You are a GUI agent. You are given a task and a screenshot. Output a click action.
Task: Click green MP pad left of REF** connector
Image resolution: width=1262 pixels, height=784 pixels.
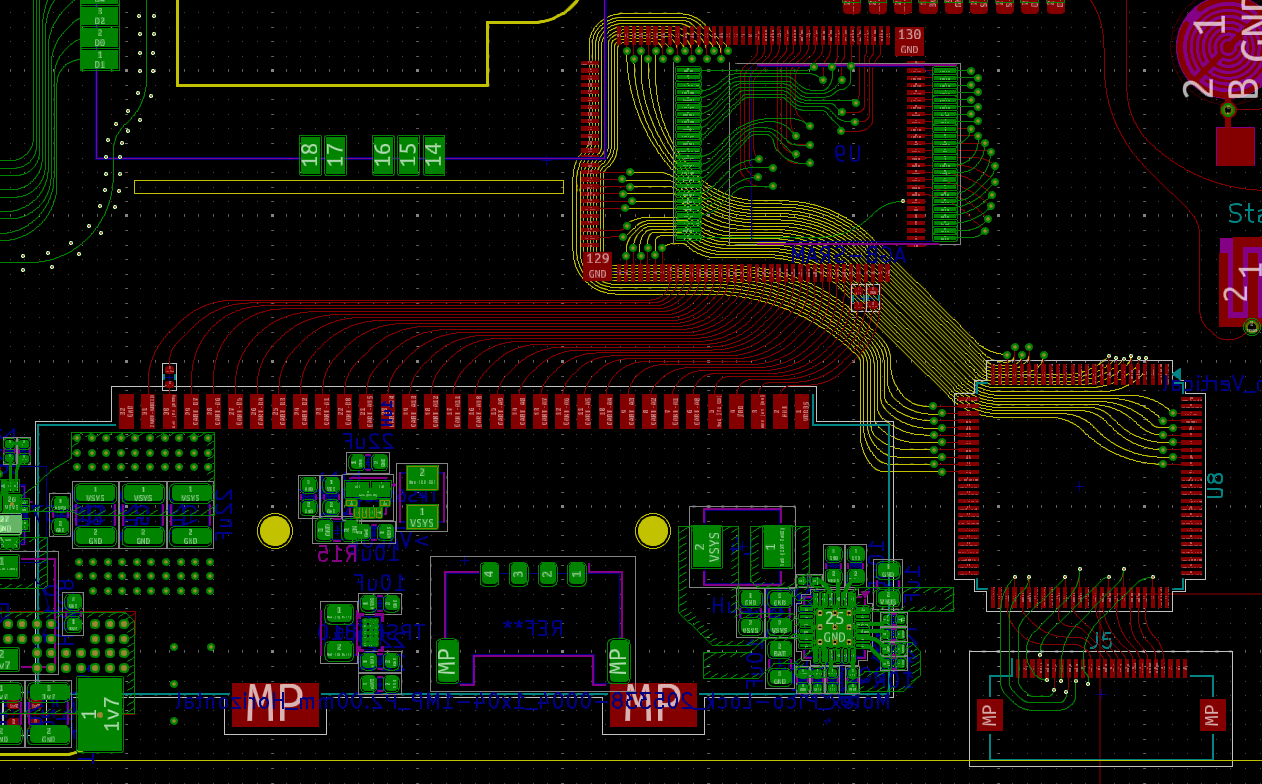click(x=448, y=661)
